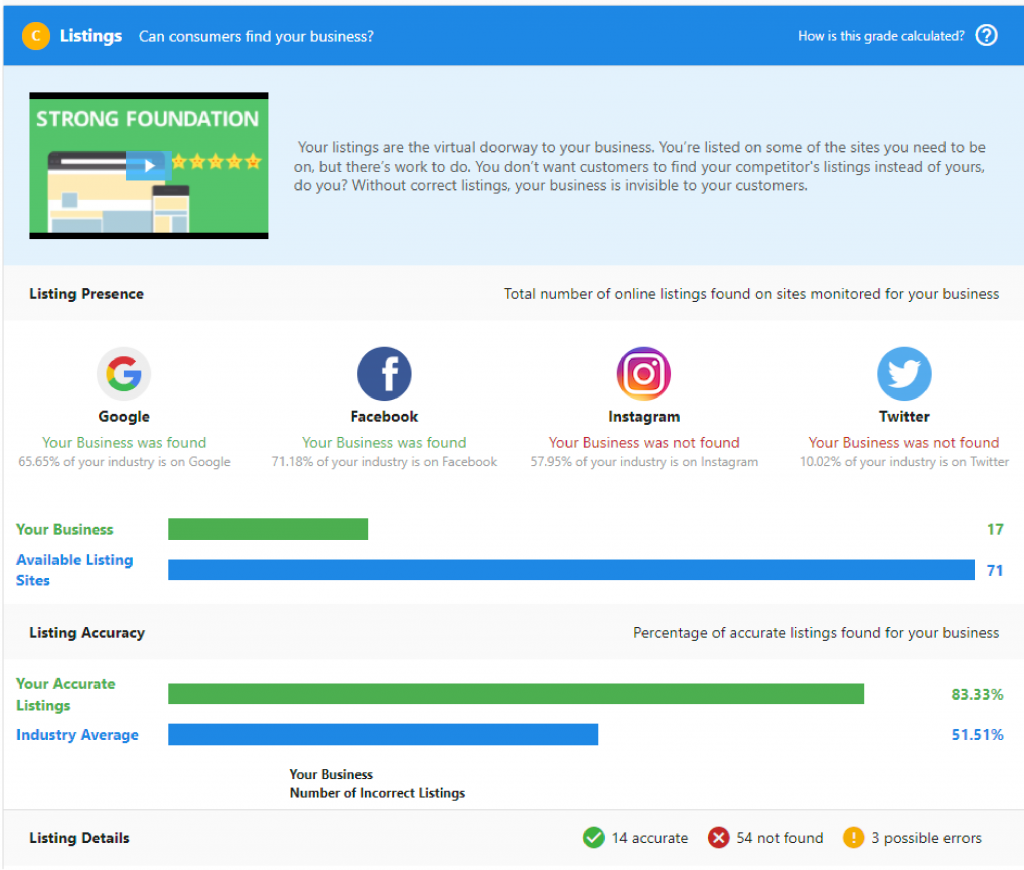Click Facebook 'Your Business was found' status

pyautogui.click(x=384, y=443)
